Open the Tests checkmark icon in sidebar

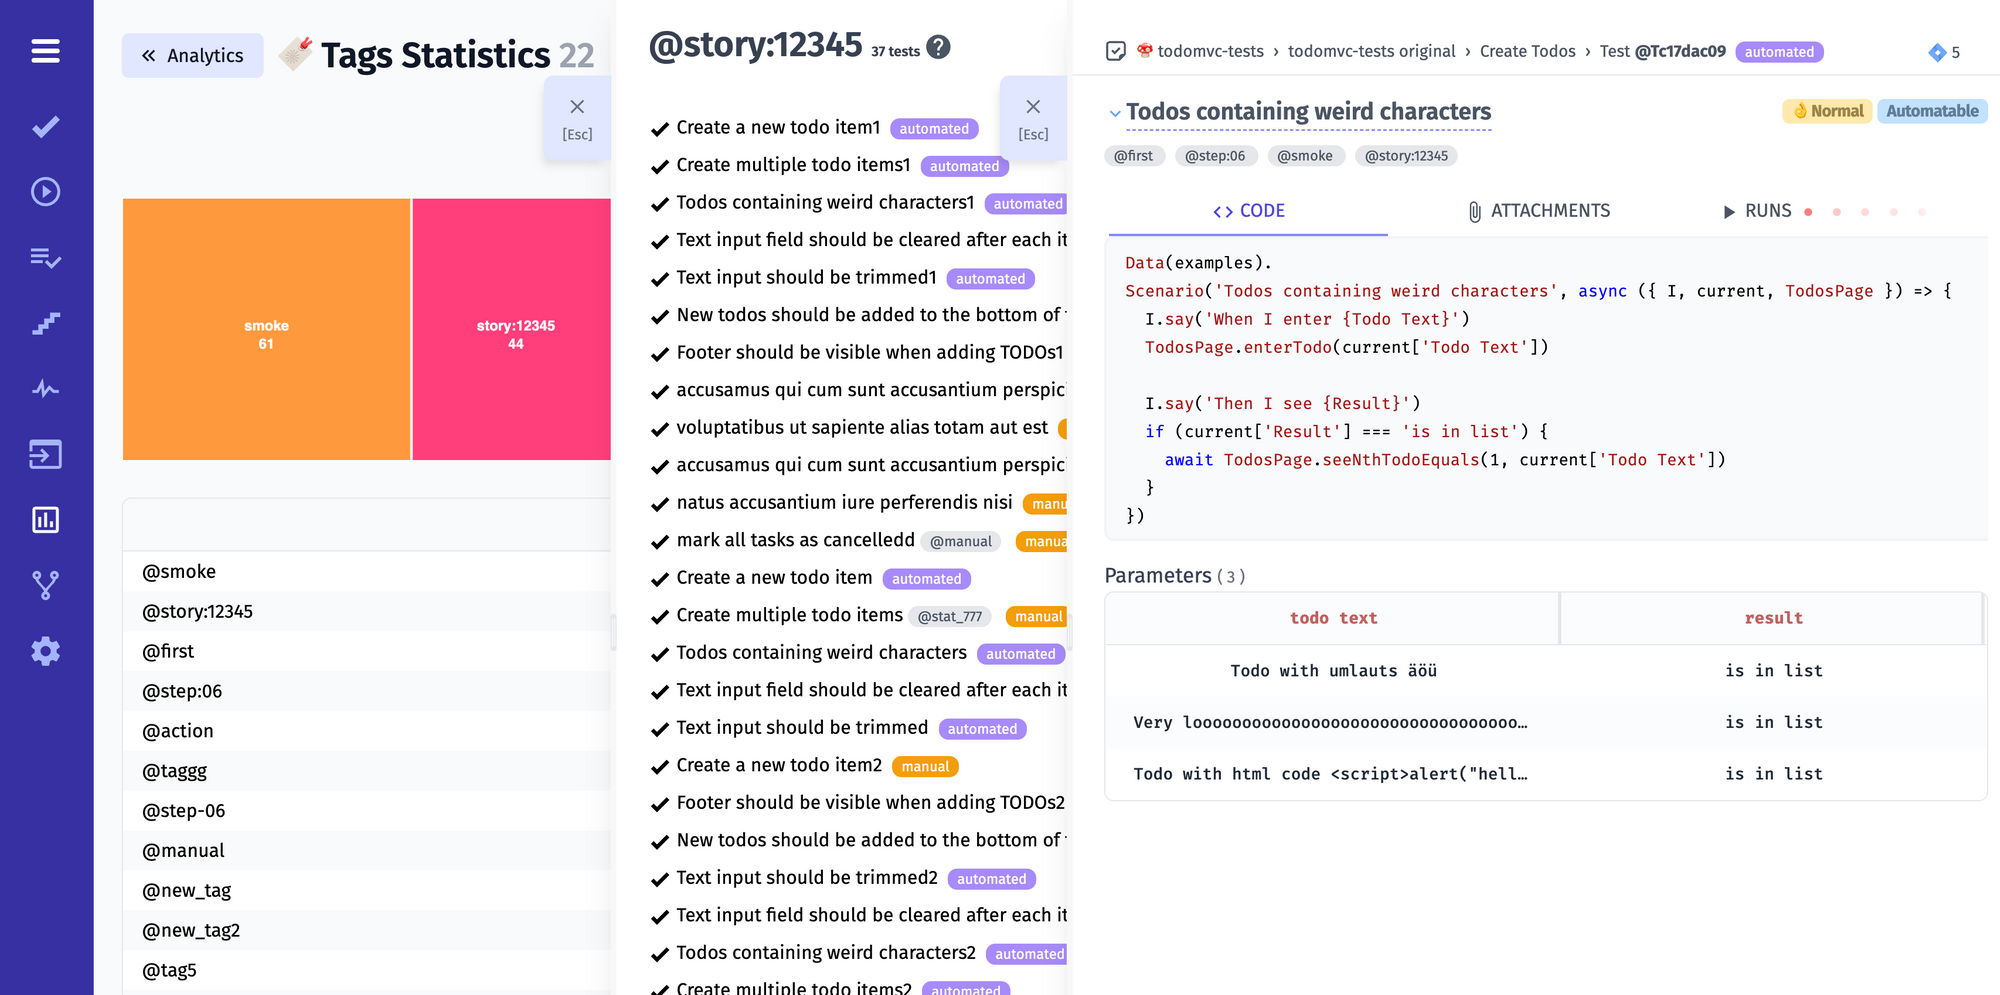45,126
